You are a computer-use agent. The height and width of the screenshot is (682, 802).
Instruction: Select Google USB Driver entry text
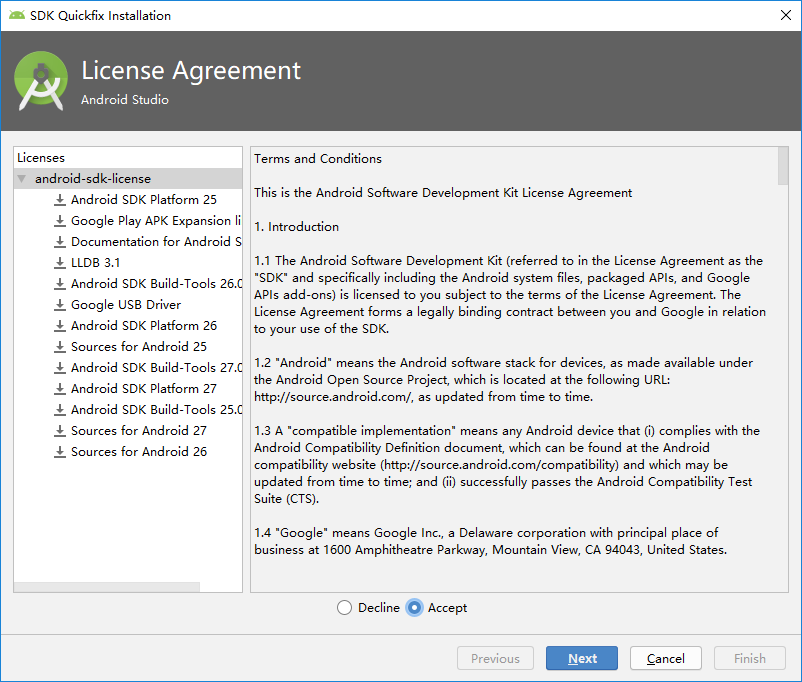[x=126, y=304]
